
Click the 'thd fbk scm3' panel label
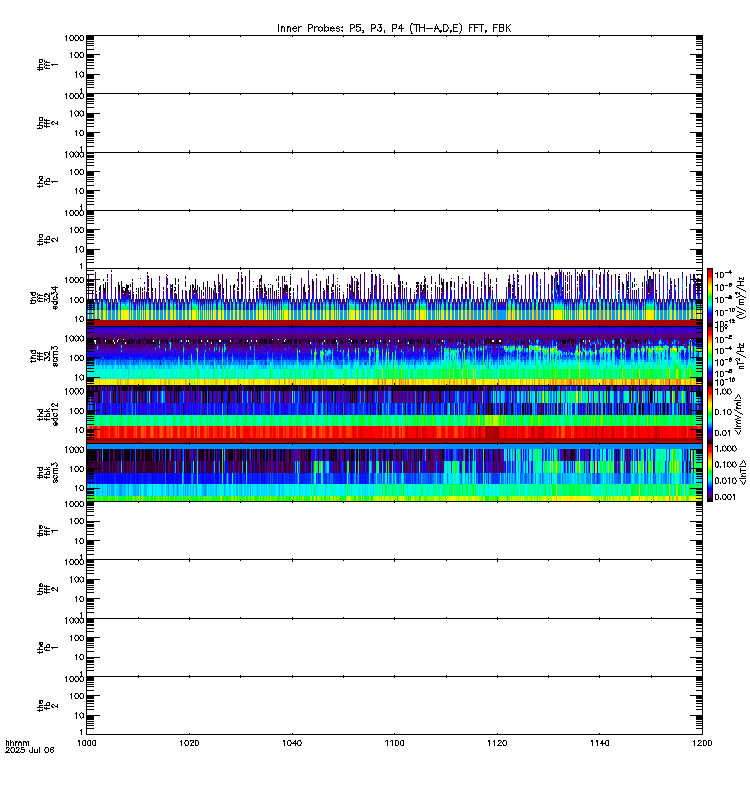click(47, 472)
